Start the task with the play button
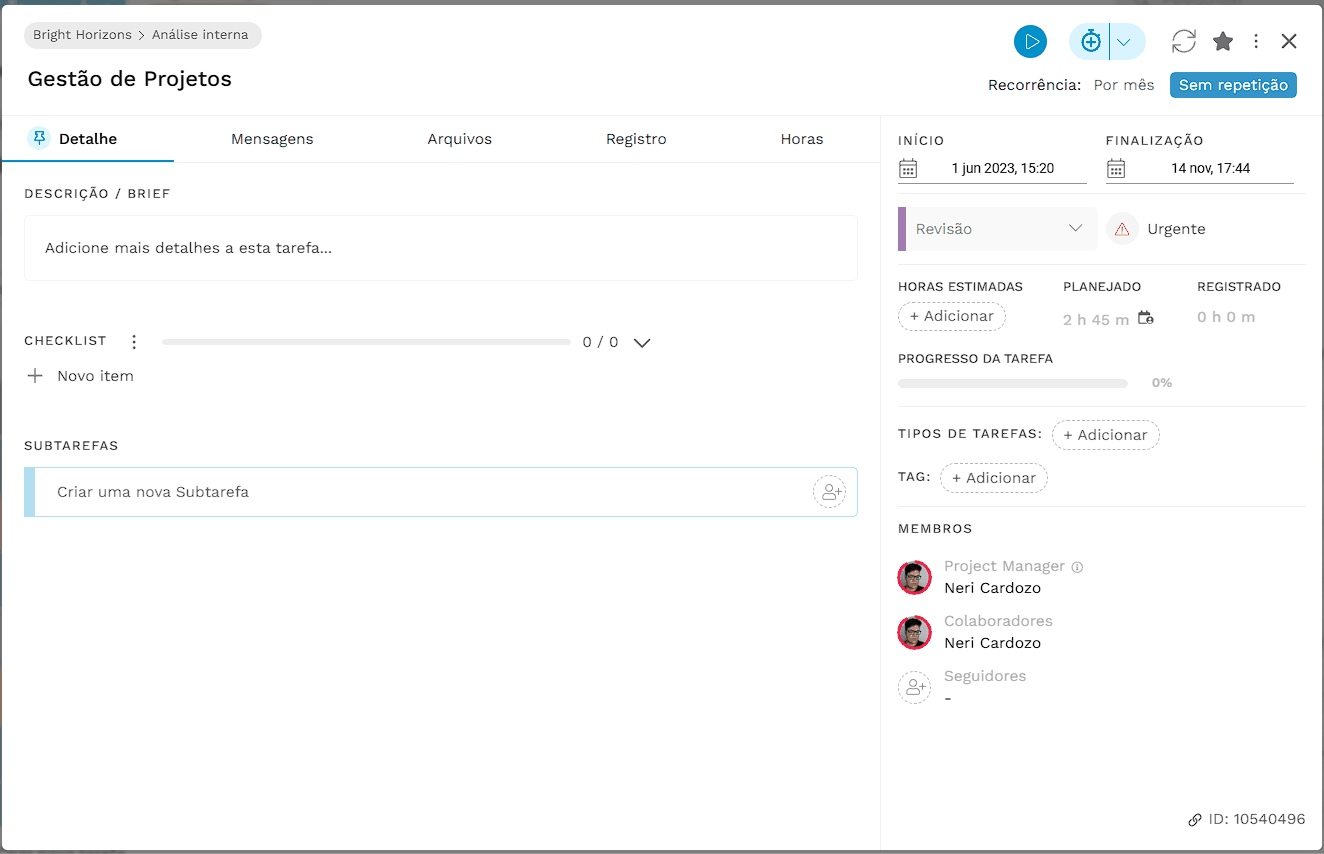Image resolution: width=1324 pixels, height=854 pixels. (x=1030, y=41)
